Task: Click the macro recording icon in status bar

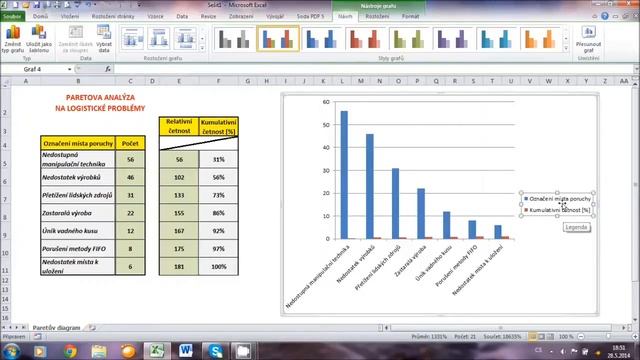Action: (37, 337)
